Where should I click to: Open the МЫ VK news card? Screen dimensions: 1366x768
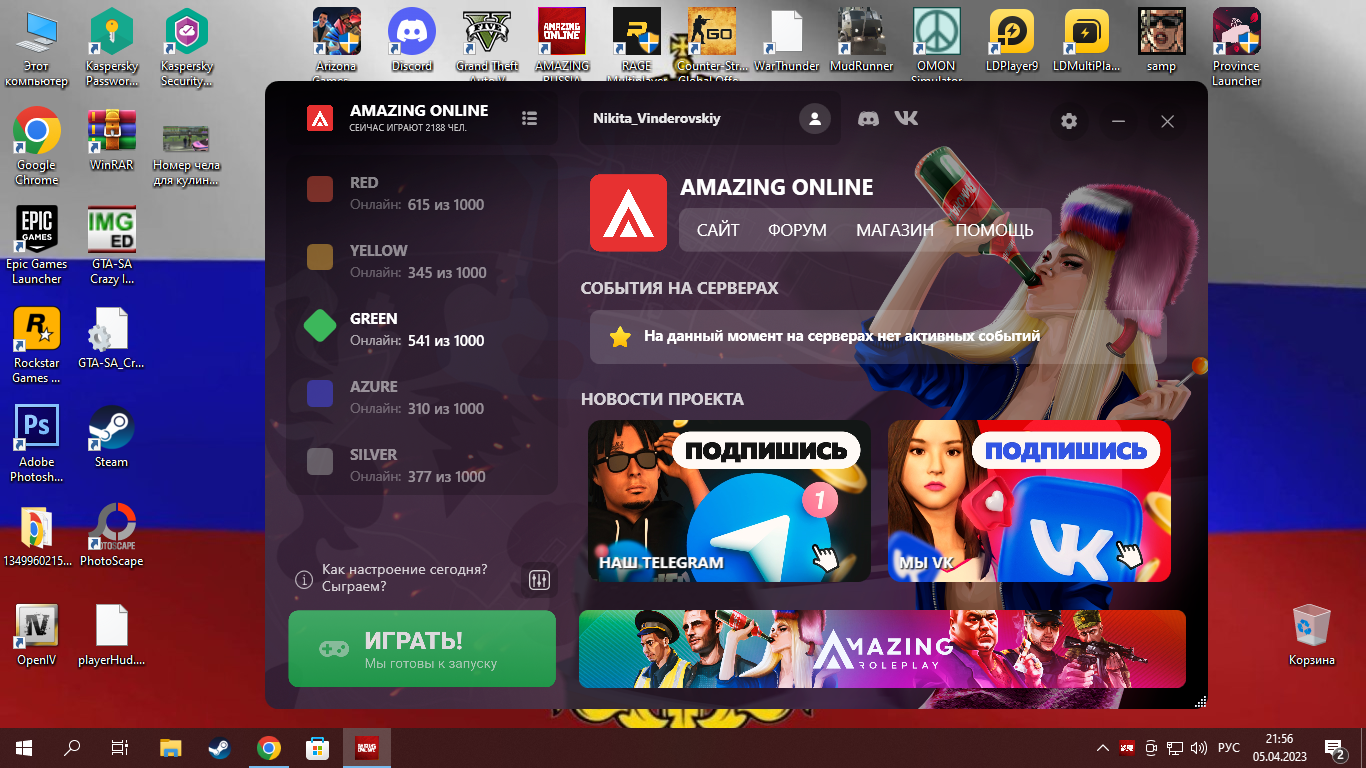[x=1029, y=501]
